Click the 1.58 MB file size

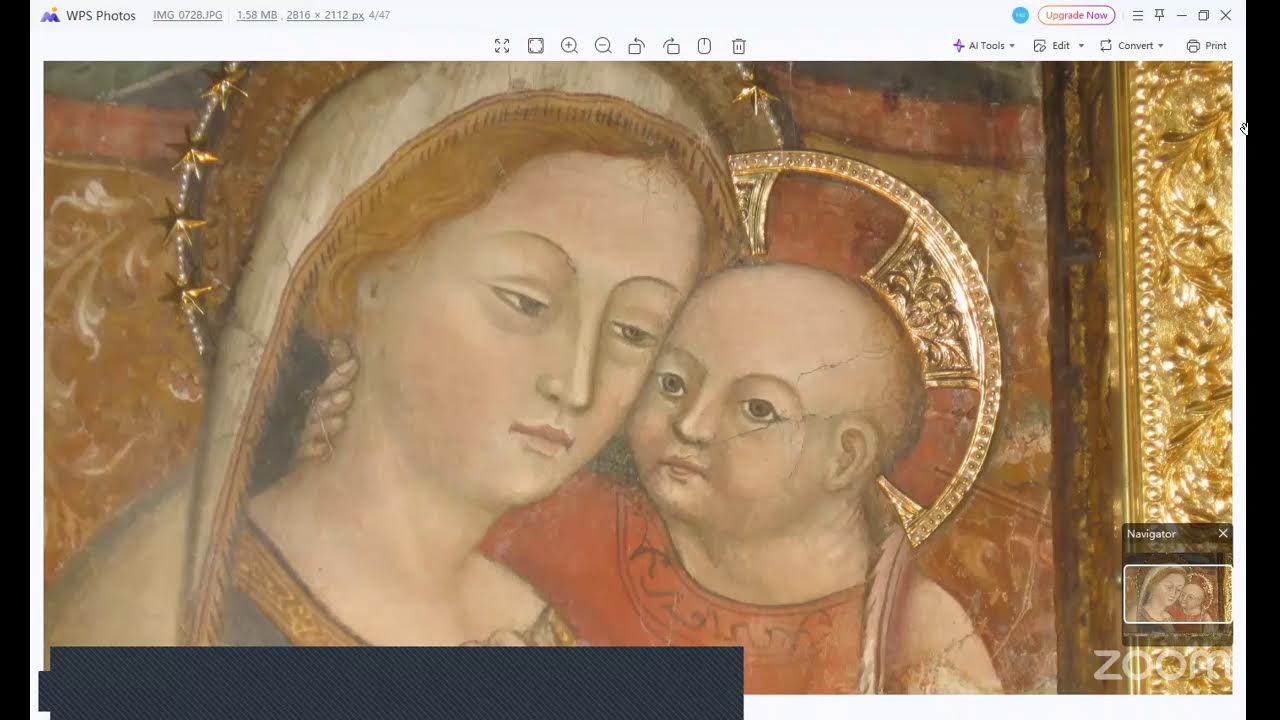(257, 16)
